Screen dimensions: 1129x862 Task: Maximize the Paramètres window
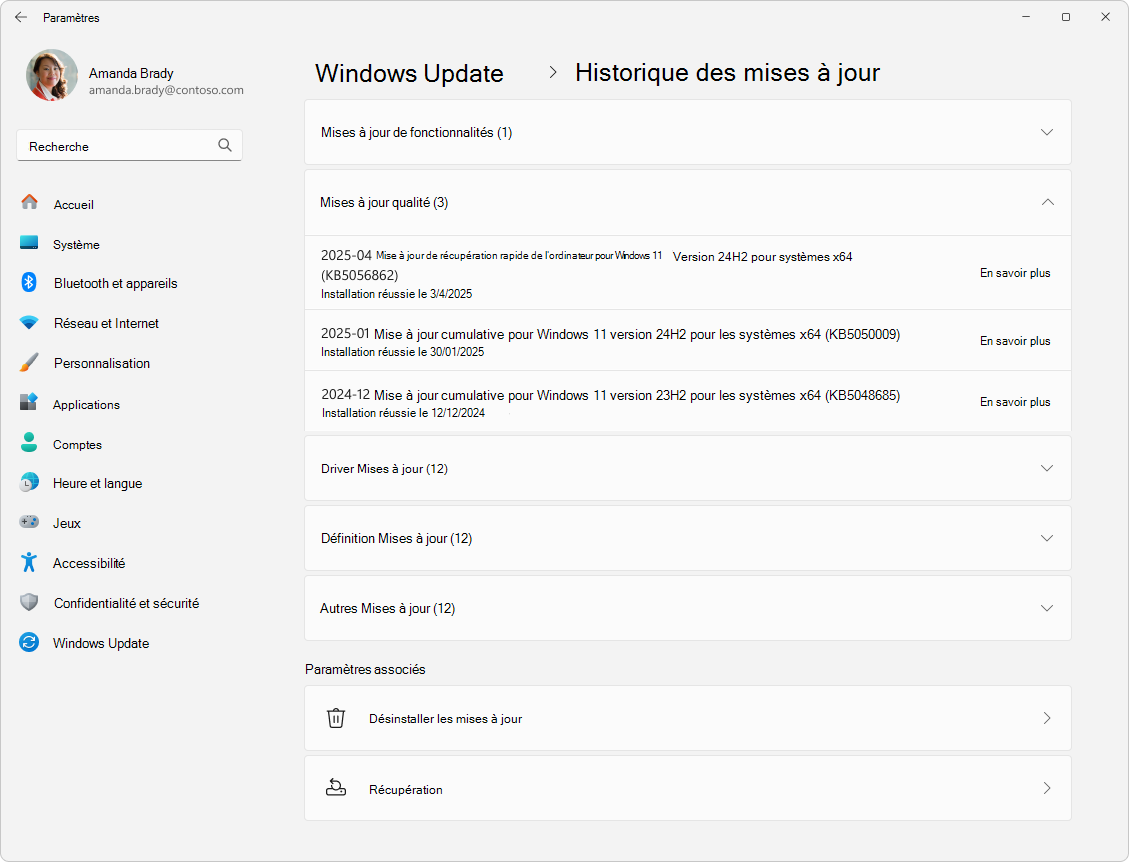1066,17
